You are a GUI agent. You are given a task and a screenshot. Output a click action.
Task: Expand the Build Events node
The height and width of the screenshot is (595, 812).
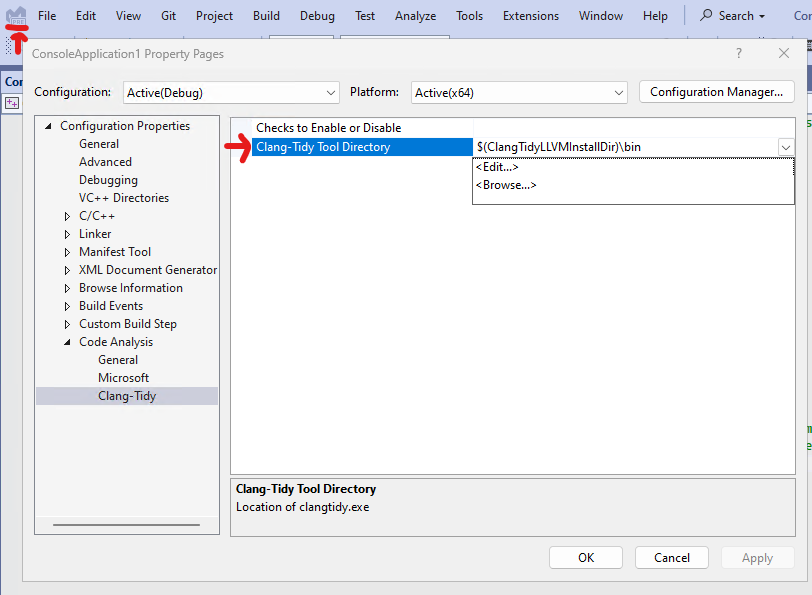tap(67, 306)
